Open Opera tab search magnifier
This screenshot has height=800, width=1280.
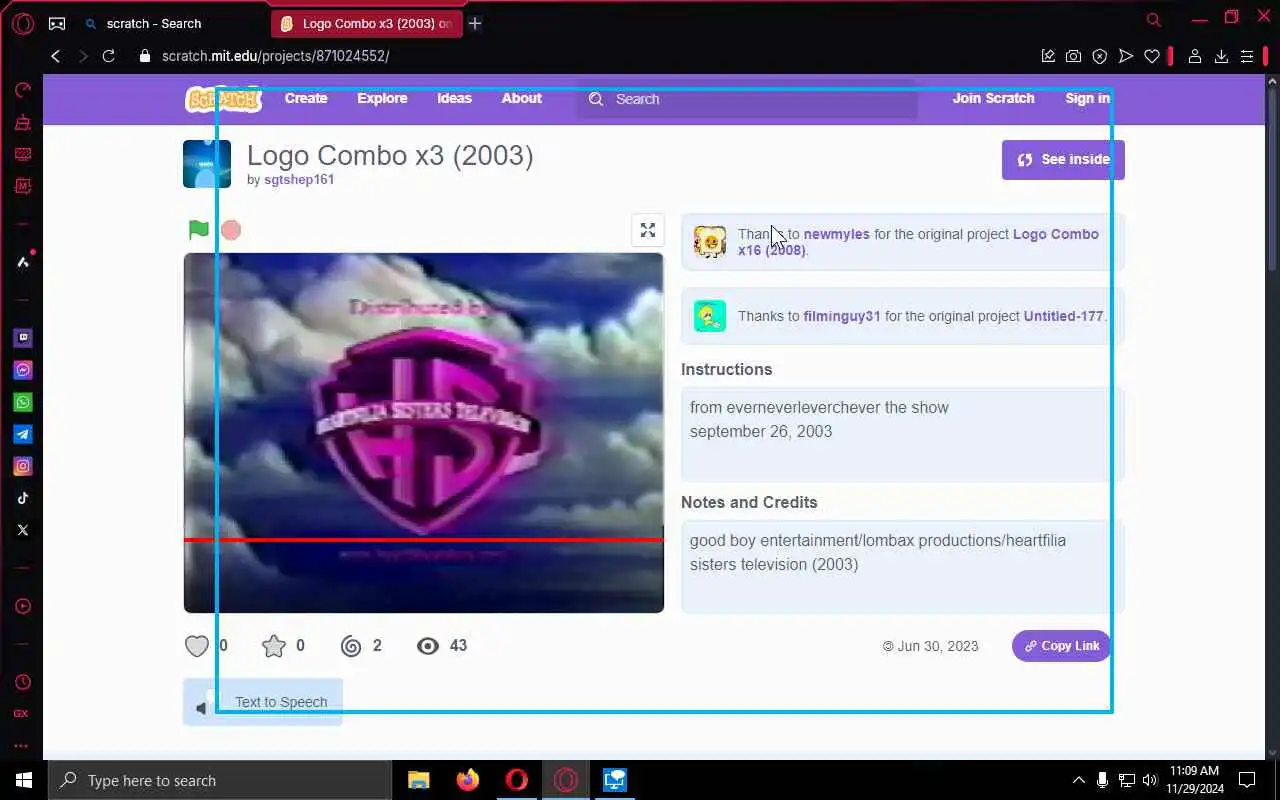pyautogui.click(x=1154, y=20)
